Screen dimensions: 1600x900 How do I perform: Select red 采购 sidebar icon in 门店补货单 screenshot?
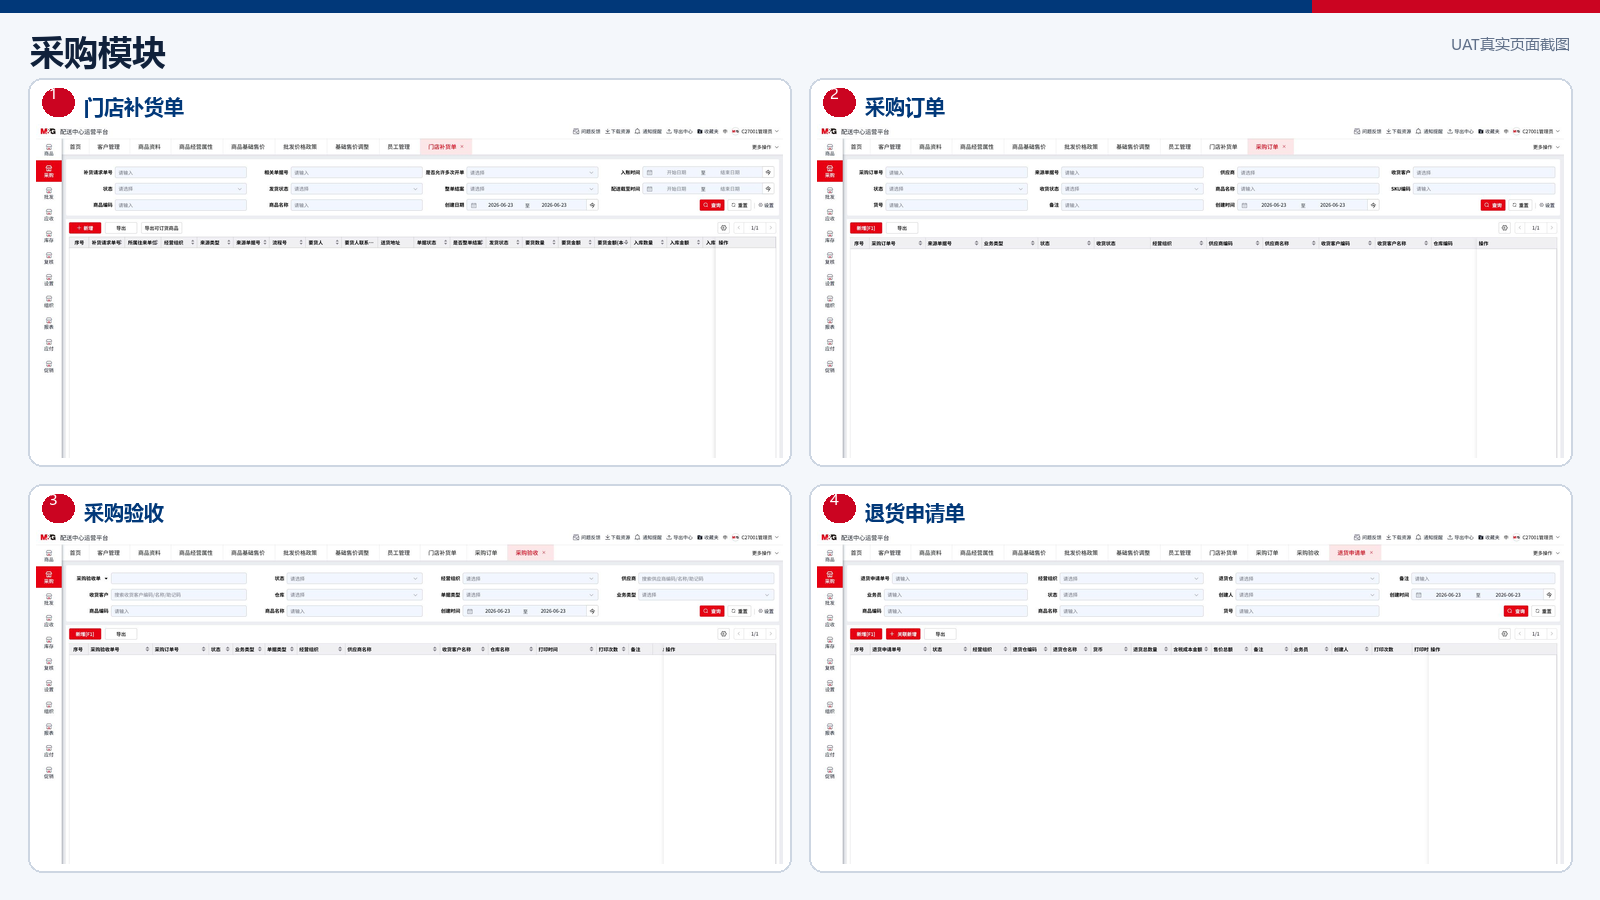click(x=48, y=171)
